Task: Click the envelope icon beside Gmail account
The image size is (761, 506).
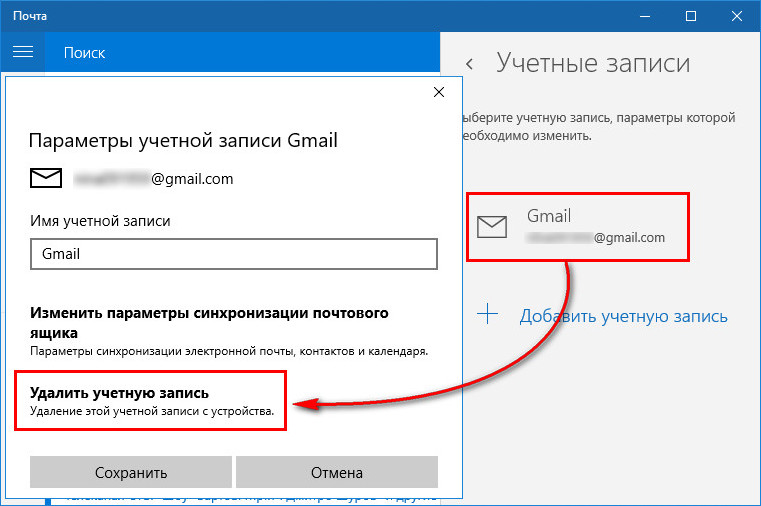Action: click(492, 227)
